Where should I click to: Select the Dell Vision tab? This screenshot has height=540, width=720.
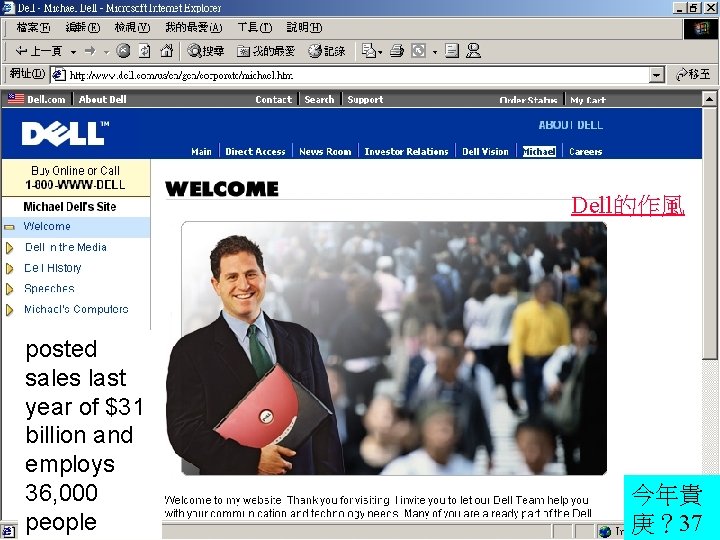(x=485, y=152)
